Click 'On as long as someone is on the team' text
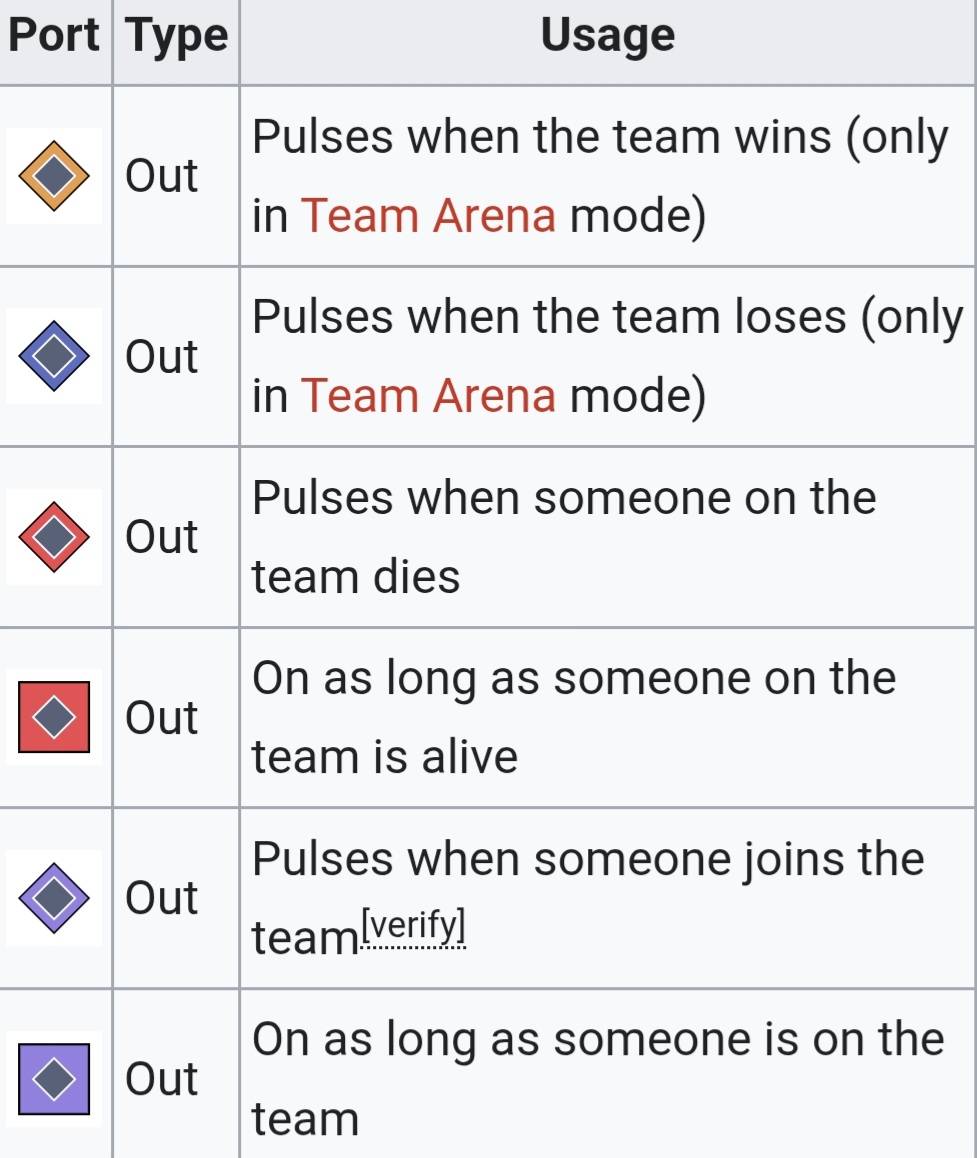 (x=598, y=1078)
